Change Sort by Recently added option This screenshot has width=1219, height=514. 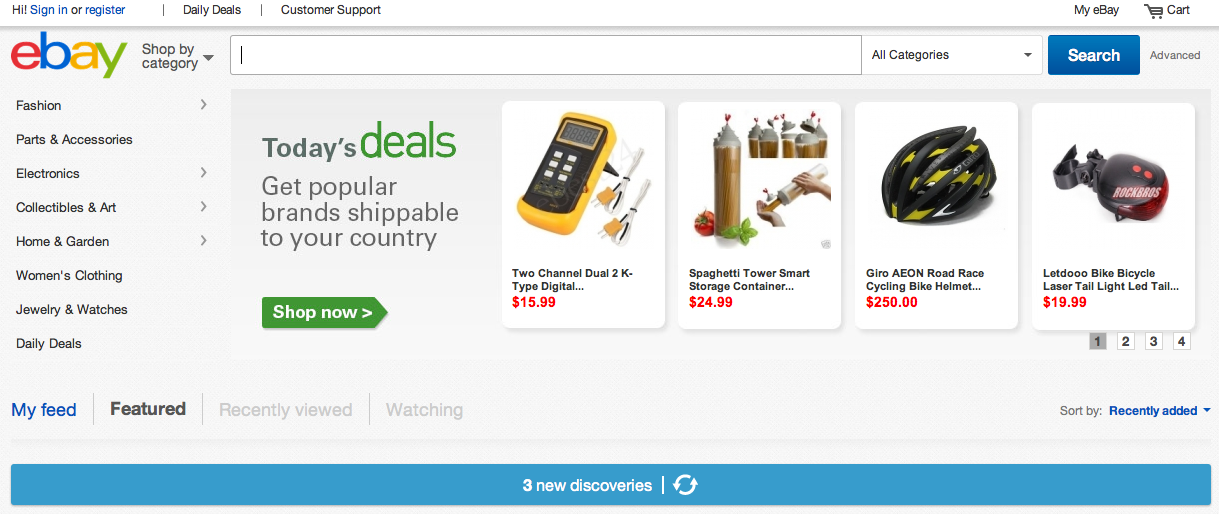pos(1159,411)
